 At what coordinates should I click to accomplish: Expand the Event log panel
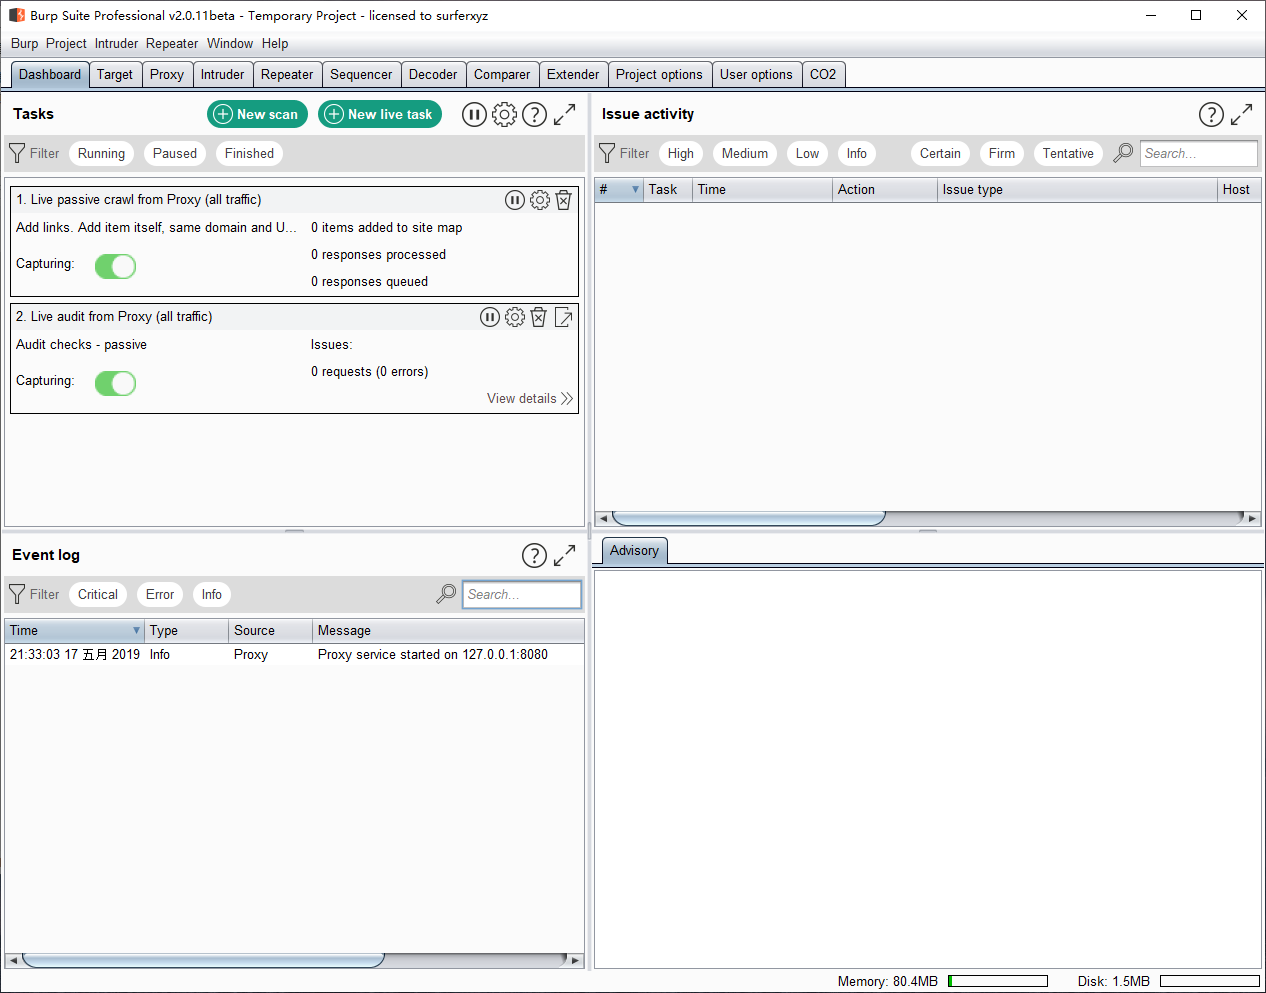click(x=565, y=555)
